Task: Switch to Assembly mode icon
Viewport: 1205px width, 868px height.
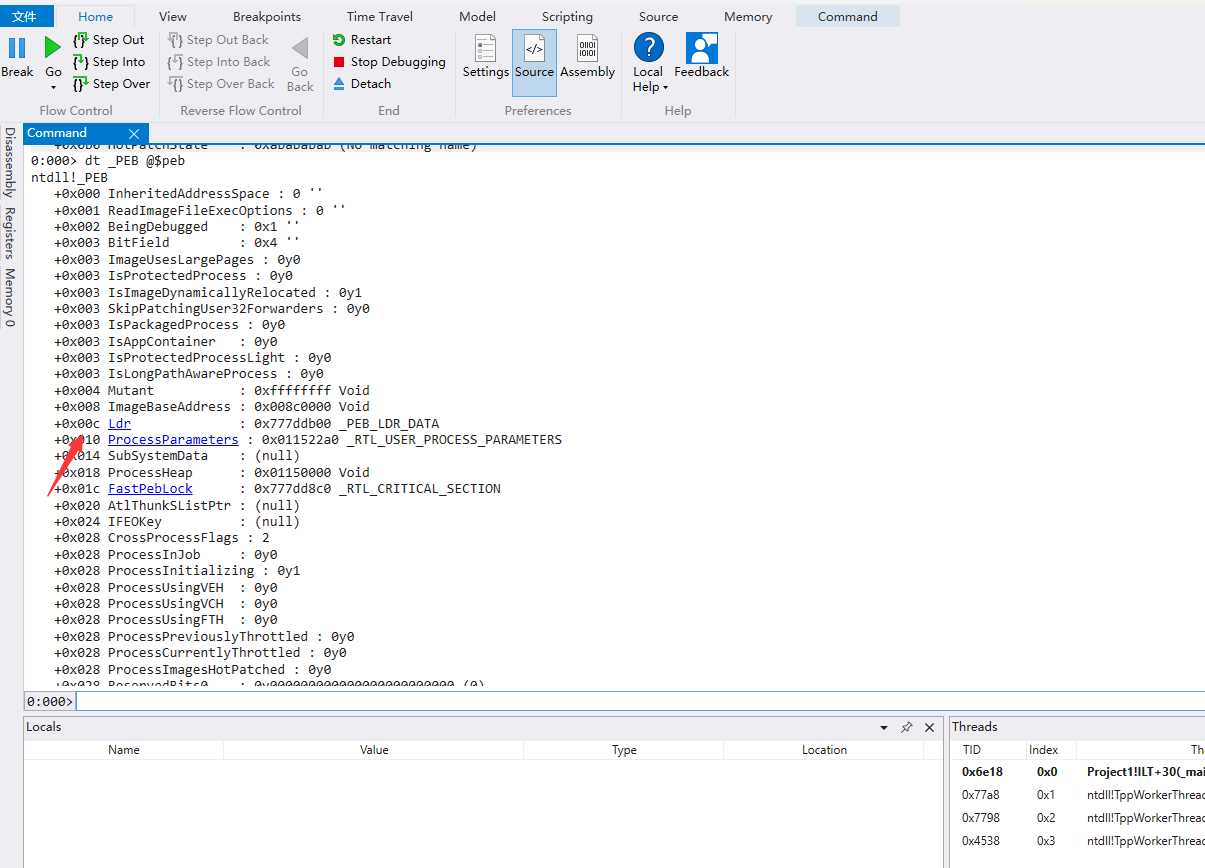Action: [x=587, y=50]
